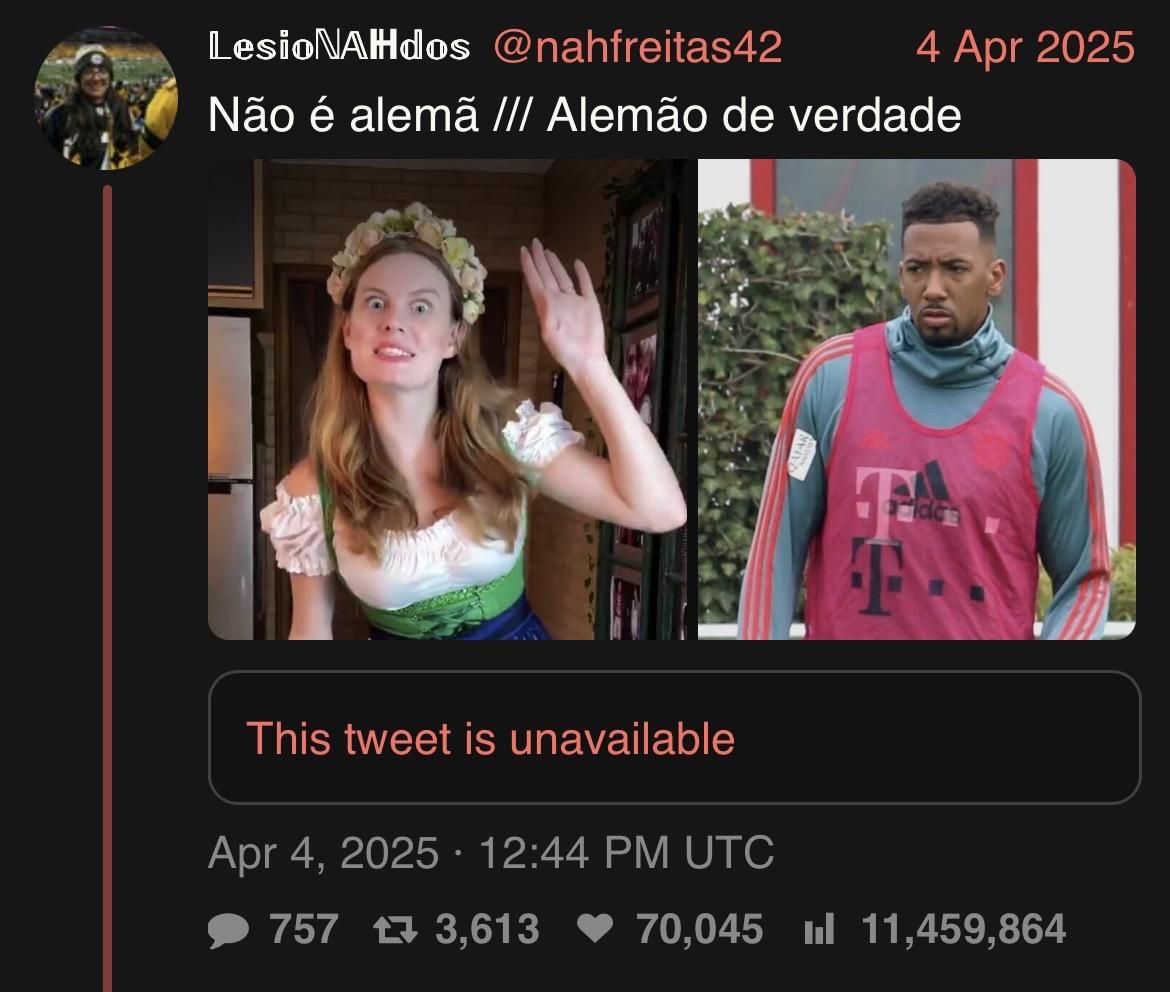
Task: Open the @nahfreitas42 handle link
Action: pyautogui.click(x=638, y=47)
